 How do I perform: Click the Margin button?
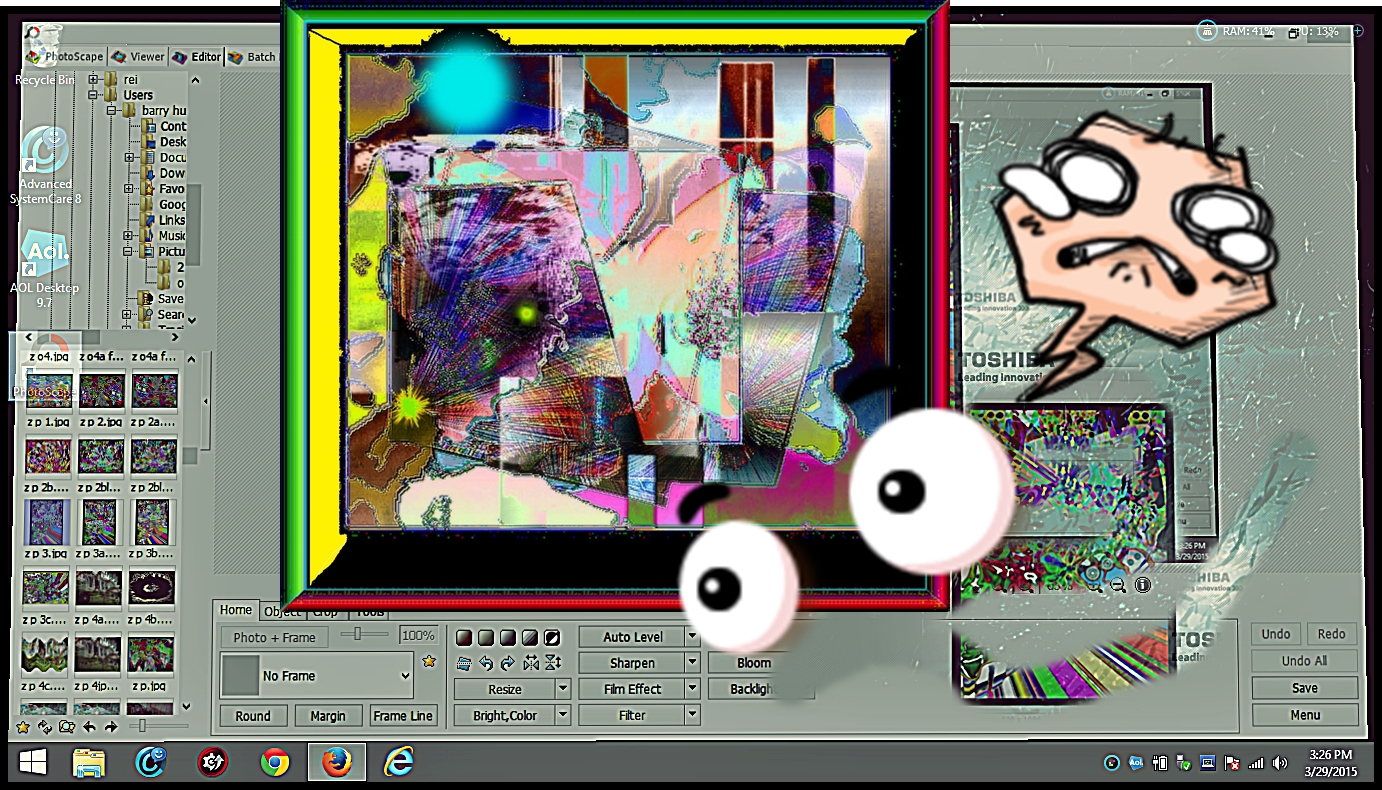(x=328, y=716)
